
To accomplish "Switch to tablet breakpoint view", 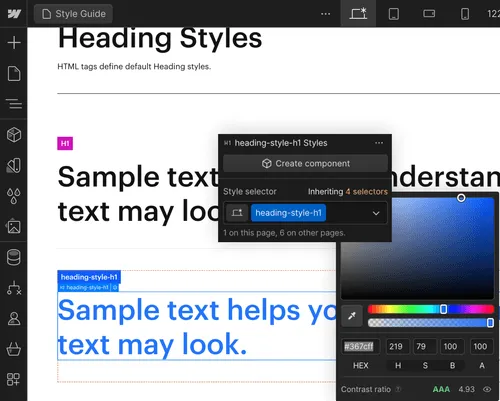I will click(394, 14).
